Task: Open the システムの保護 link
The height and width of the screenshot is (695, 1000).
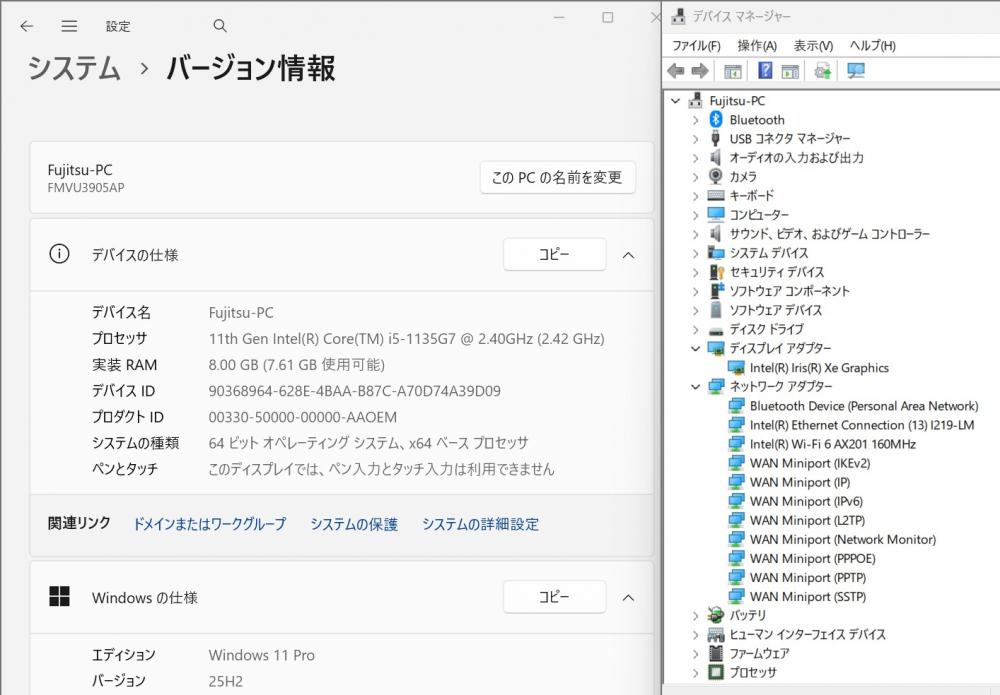Action: click(x=353, y=524)
